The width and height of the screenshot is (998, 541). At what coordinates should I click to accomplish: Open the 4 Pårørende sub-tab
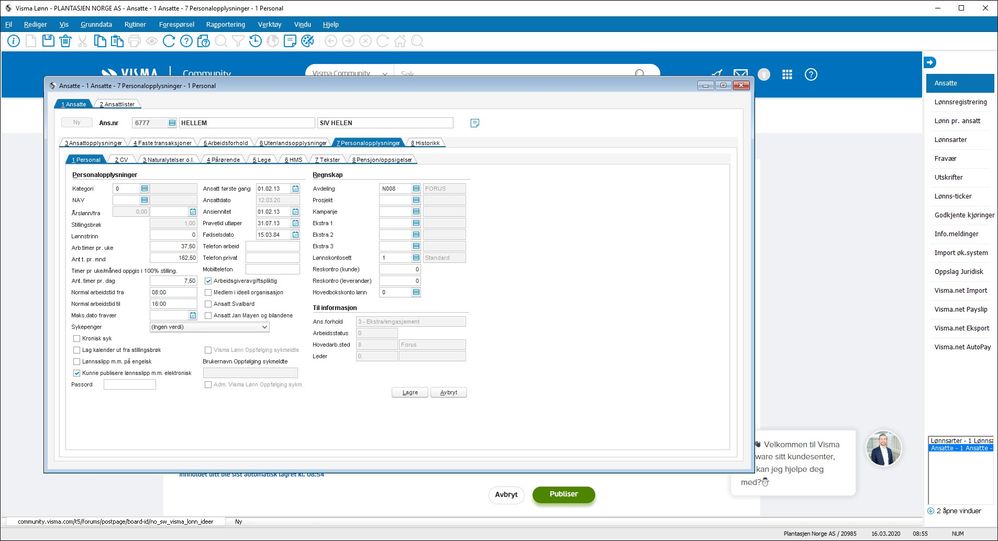tap(223, 159)
